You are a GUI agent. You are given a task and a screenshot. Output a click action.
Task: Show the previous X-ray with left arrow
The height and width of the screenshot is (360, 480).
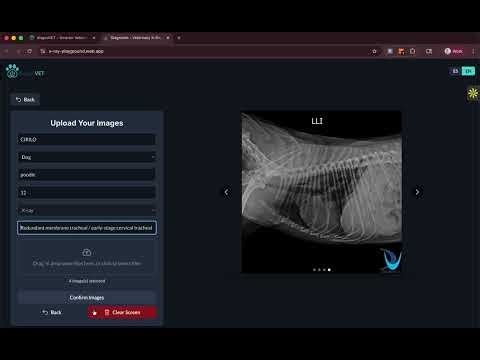pos(226,192)
